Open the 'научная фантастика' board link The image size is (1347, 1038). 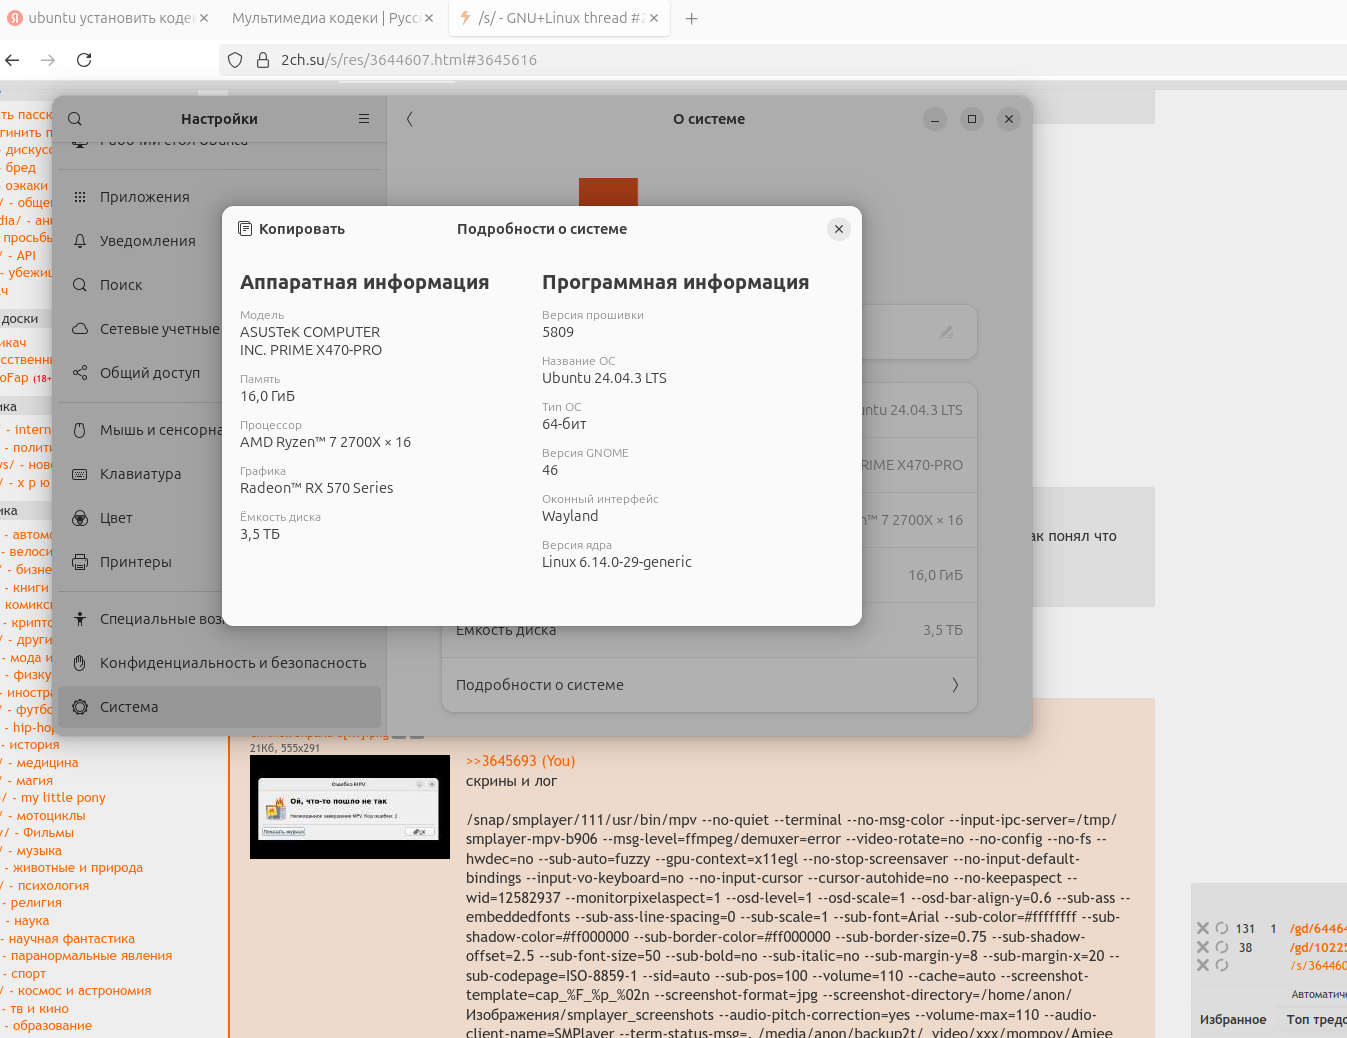tap(71, 939)
